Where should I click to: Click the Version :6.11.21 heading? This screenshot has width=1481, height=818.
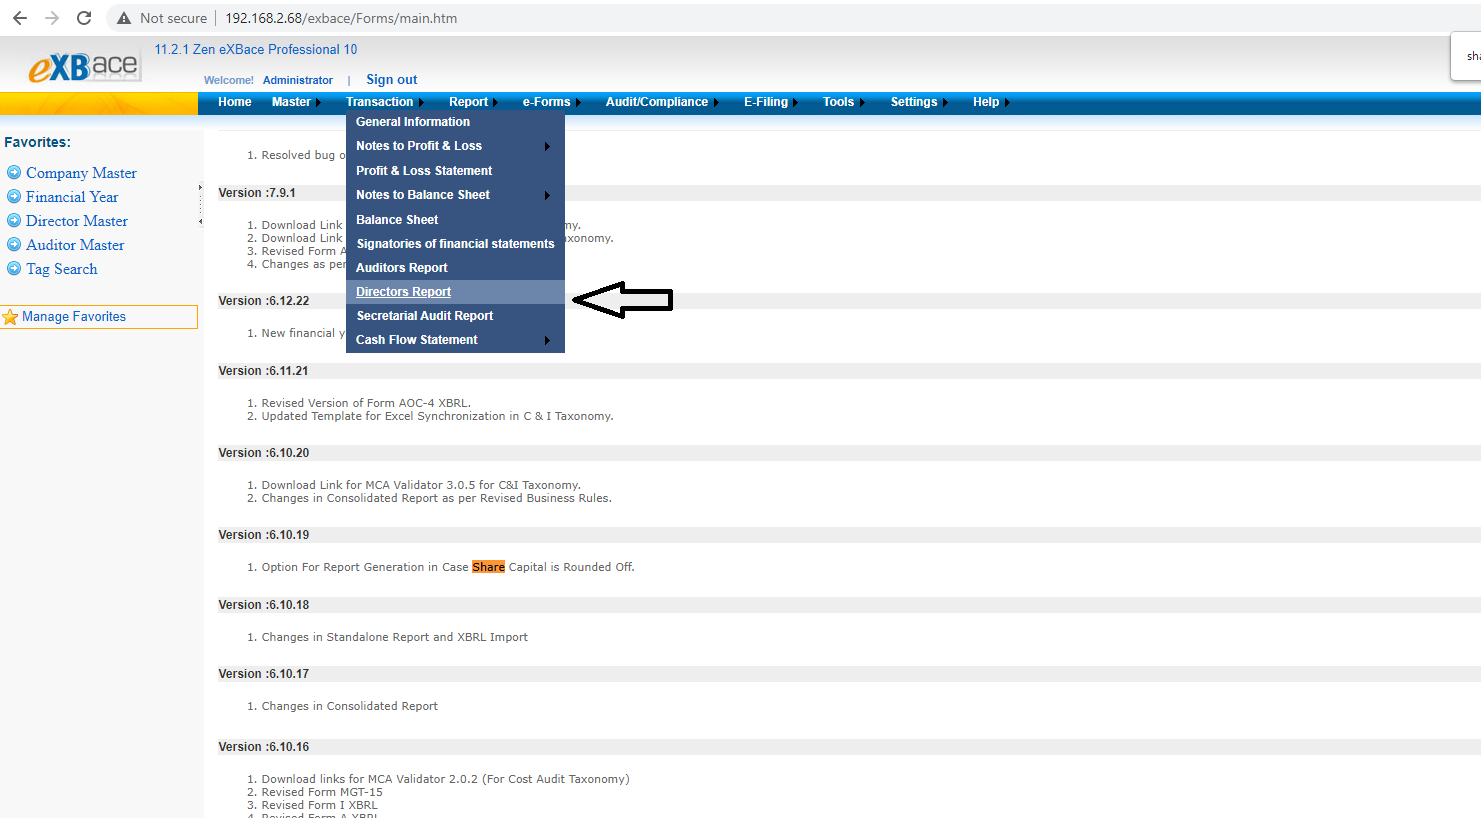coord(263,371)
